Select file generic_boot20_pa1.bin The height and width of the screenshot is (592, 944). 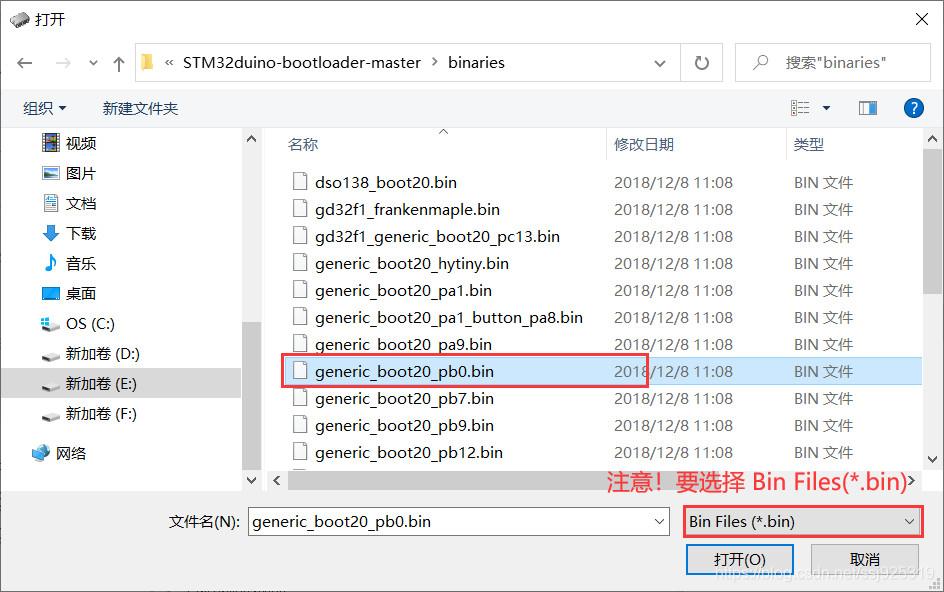[x=403, y=291]
